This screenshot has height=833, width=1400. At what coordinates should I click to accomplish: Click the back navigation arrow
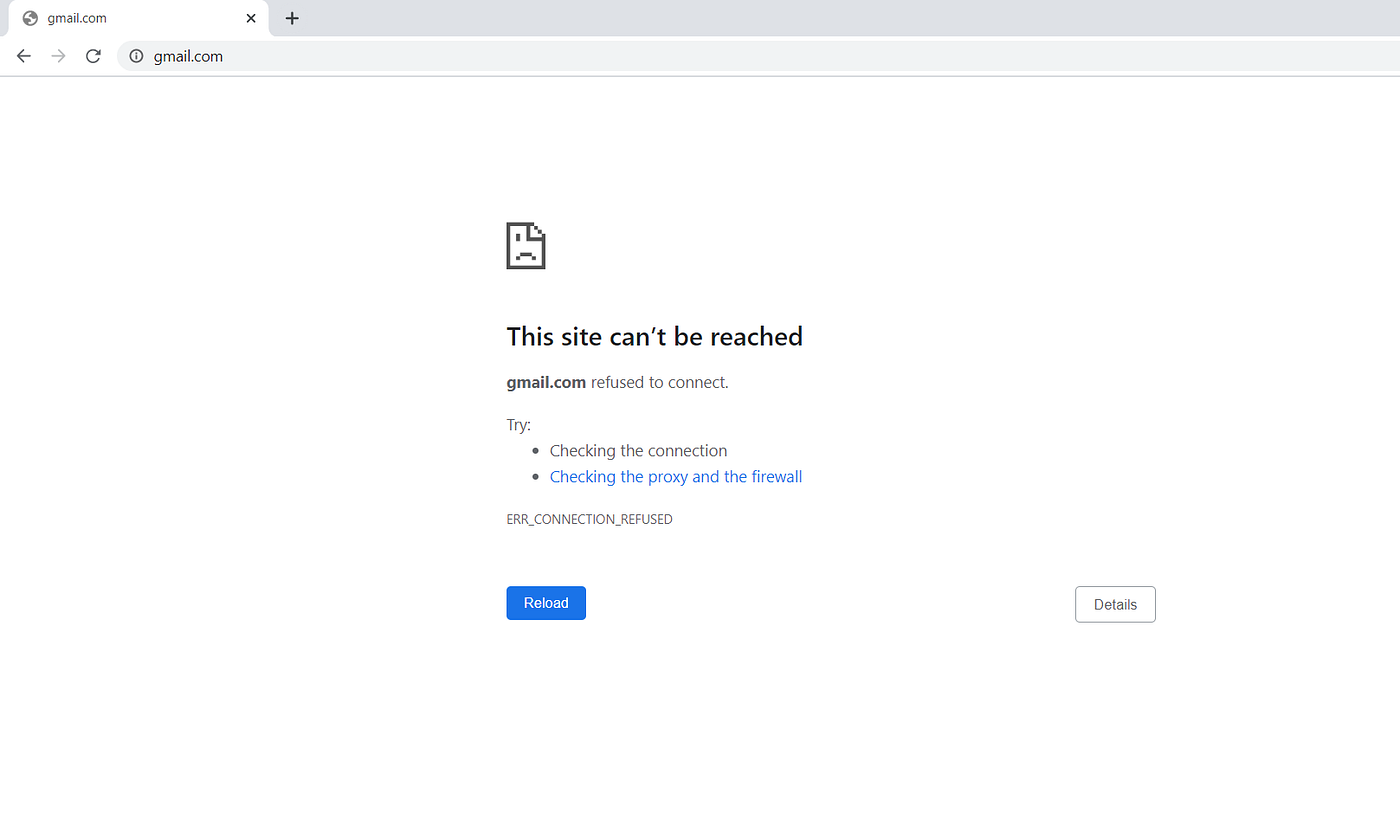pos(23,56)
